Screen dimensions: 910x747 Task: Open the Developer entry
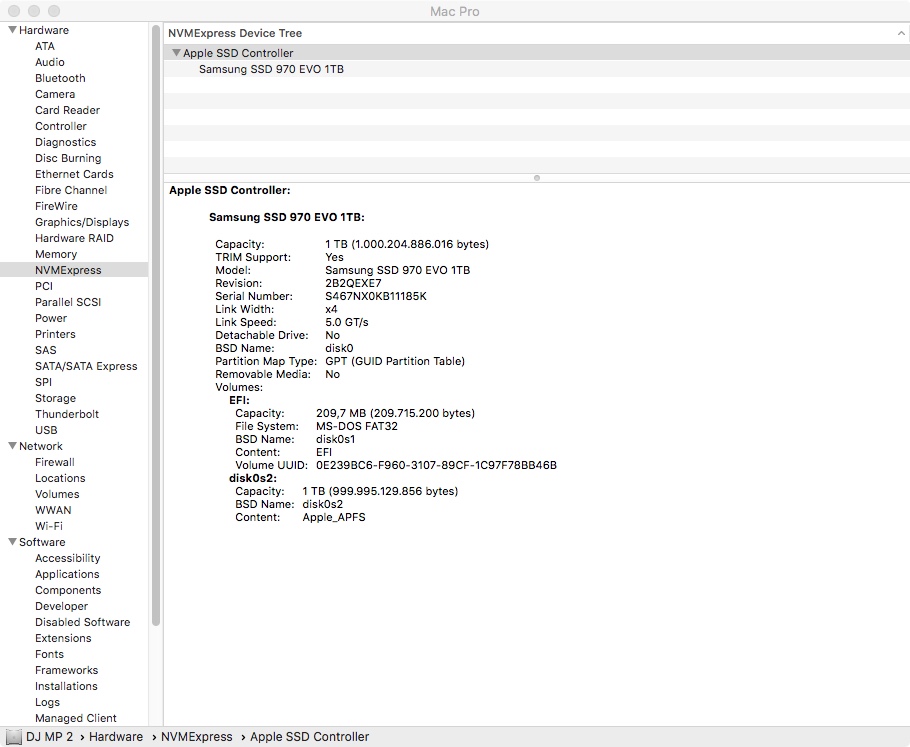click(x=61, y=606)
